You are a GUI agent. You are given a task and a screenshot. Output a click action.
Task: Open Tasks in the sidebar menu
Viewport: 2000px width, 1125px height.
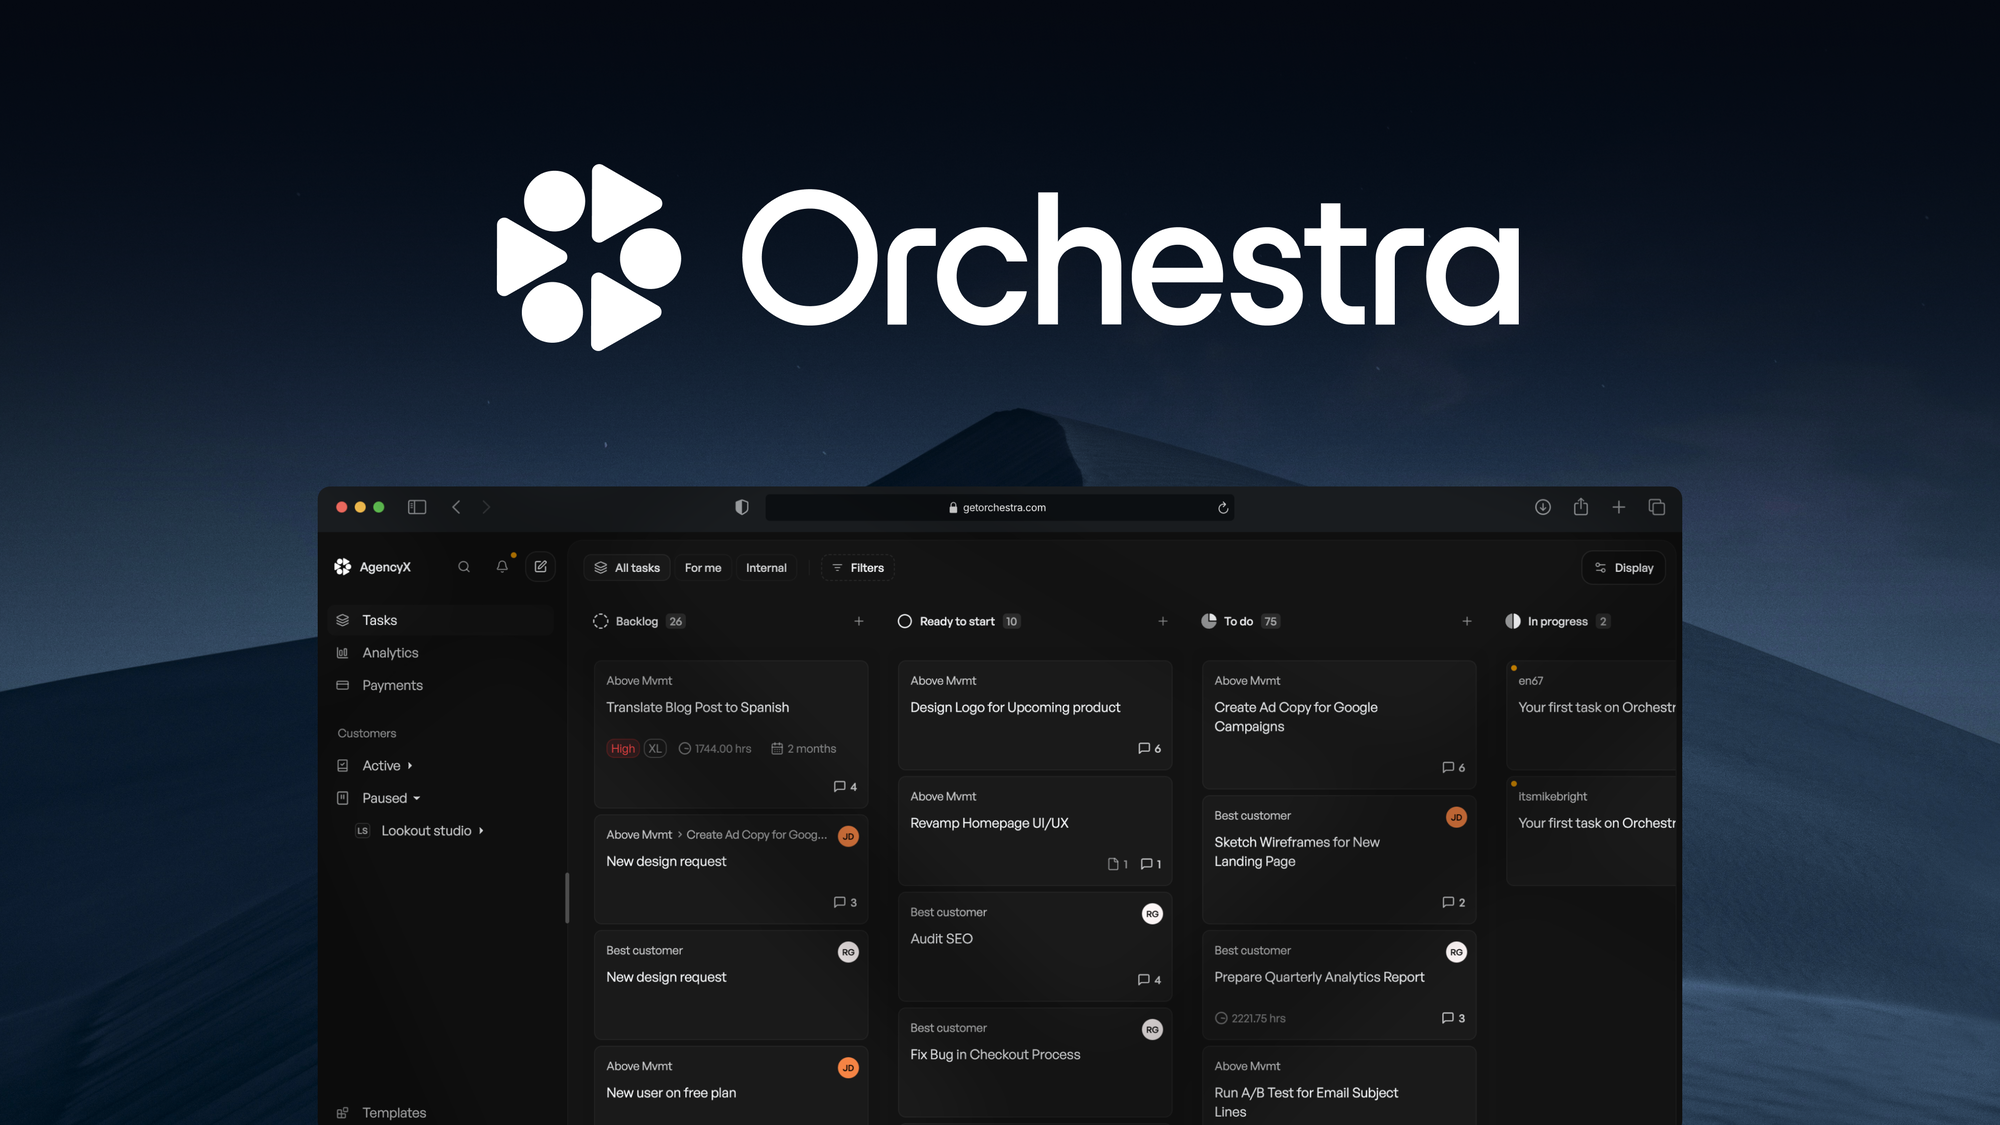click(380, 619)
